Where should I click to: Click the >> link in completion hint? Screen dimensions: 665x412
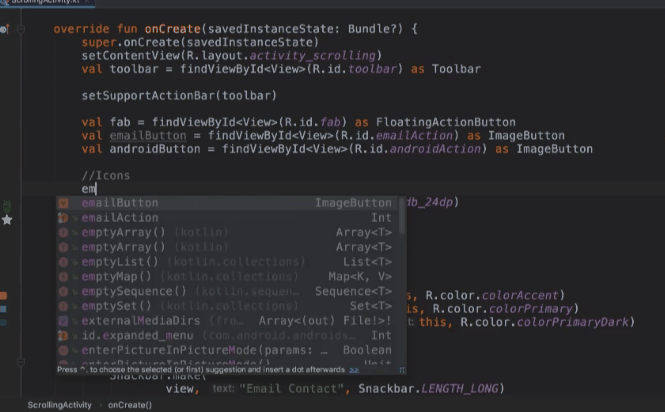click(354, 370)
